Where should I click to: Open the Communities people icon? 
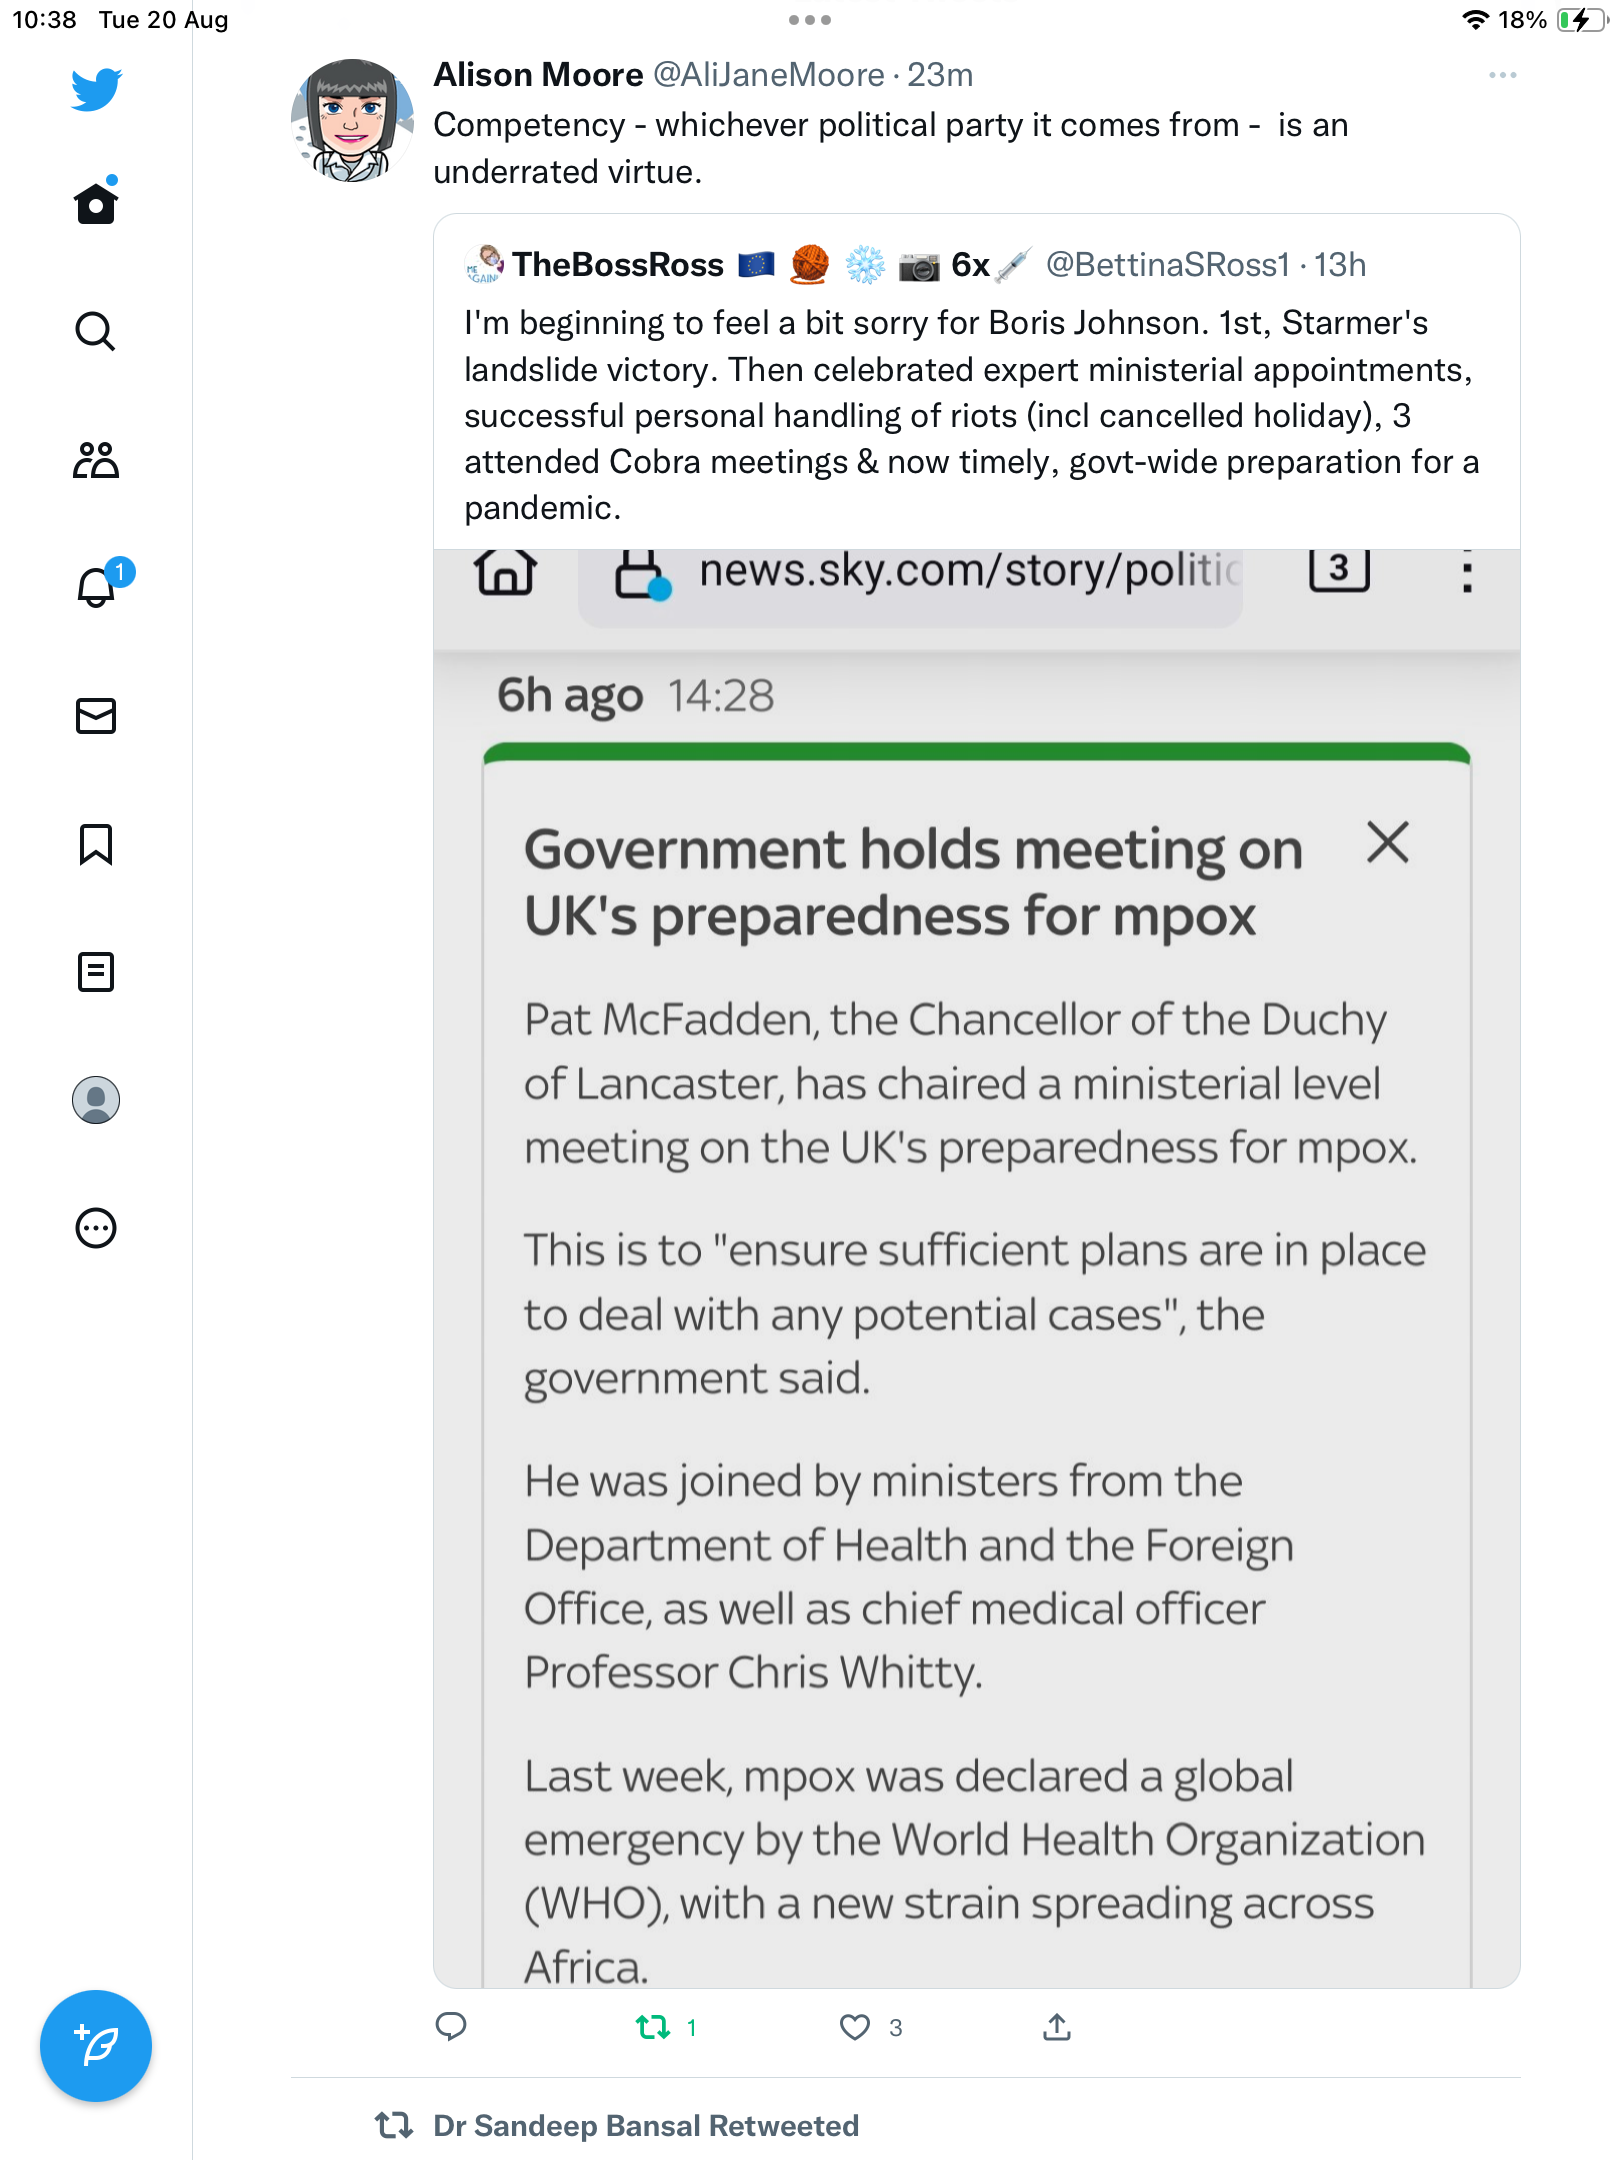[x=96, y=460]
